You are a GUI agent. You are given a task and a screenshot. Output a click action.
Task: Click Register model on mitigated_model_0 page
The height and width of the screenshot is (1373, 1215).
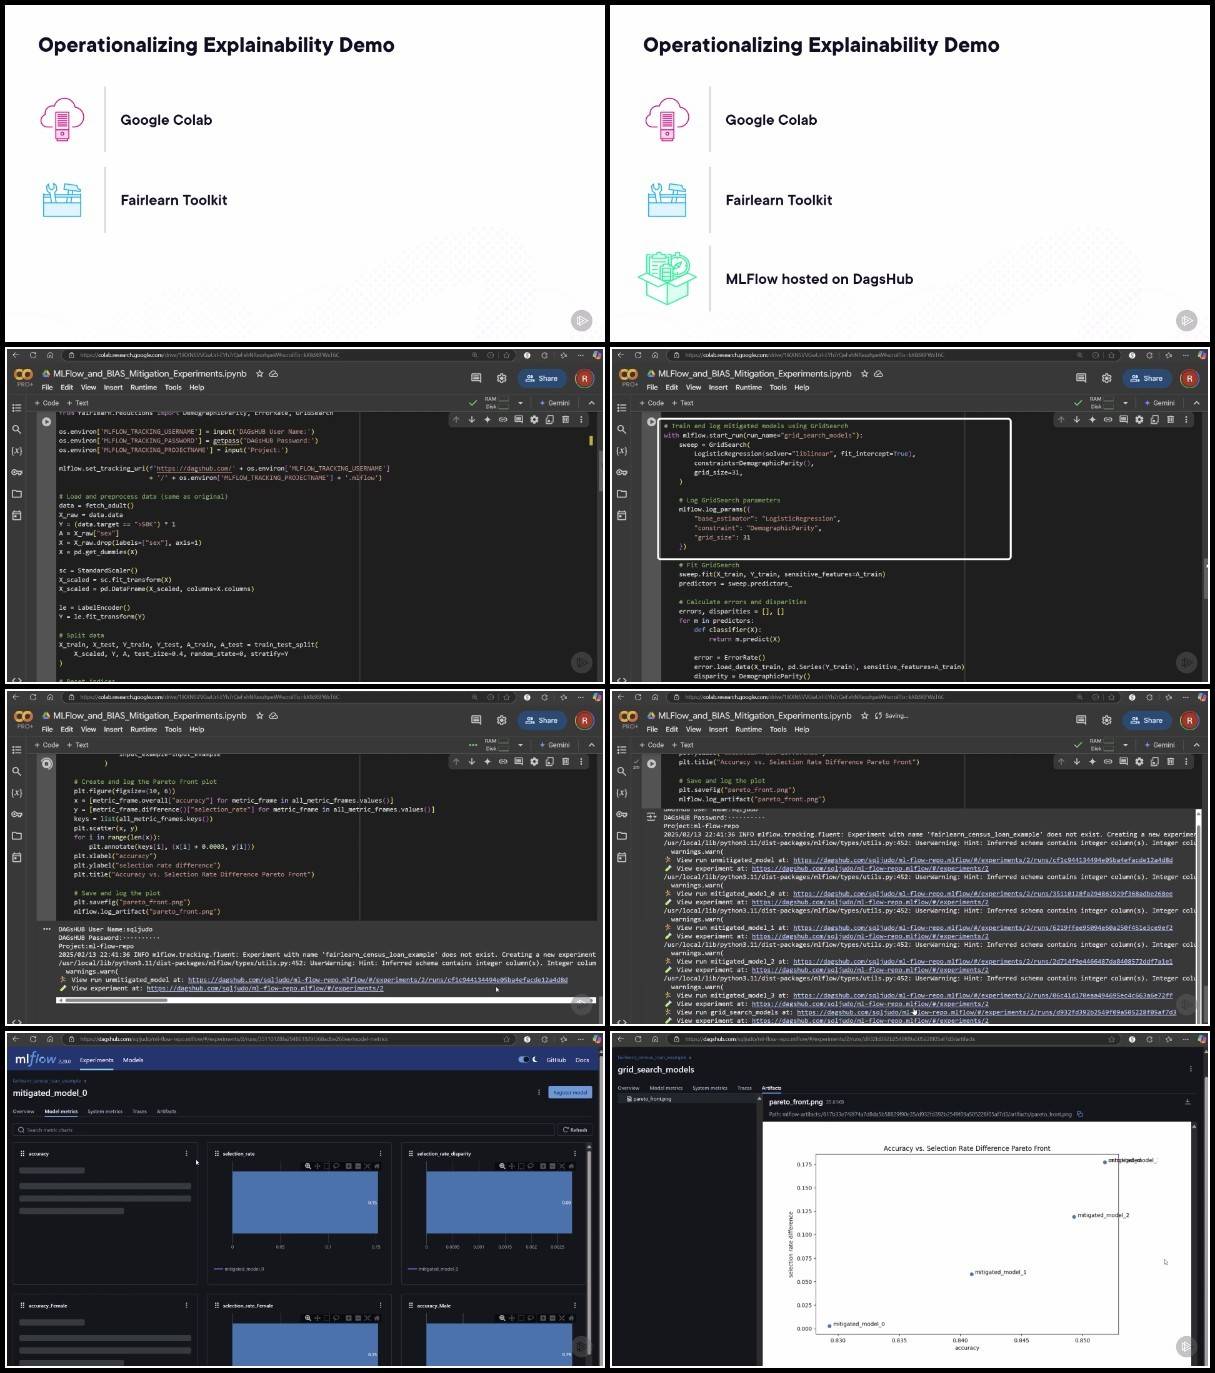point(570,1092)
